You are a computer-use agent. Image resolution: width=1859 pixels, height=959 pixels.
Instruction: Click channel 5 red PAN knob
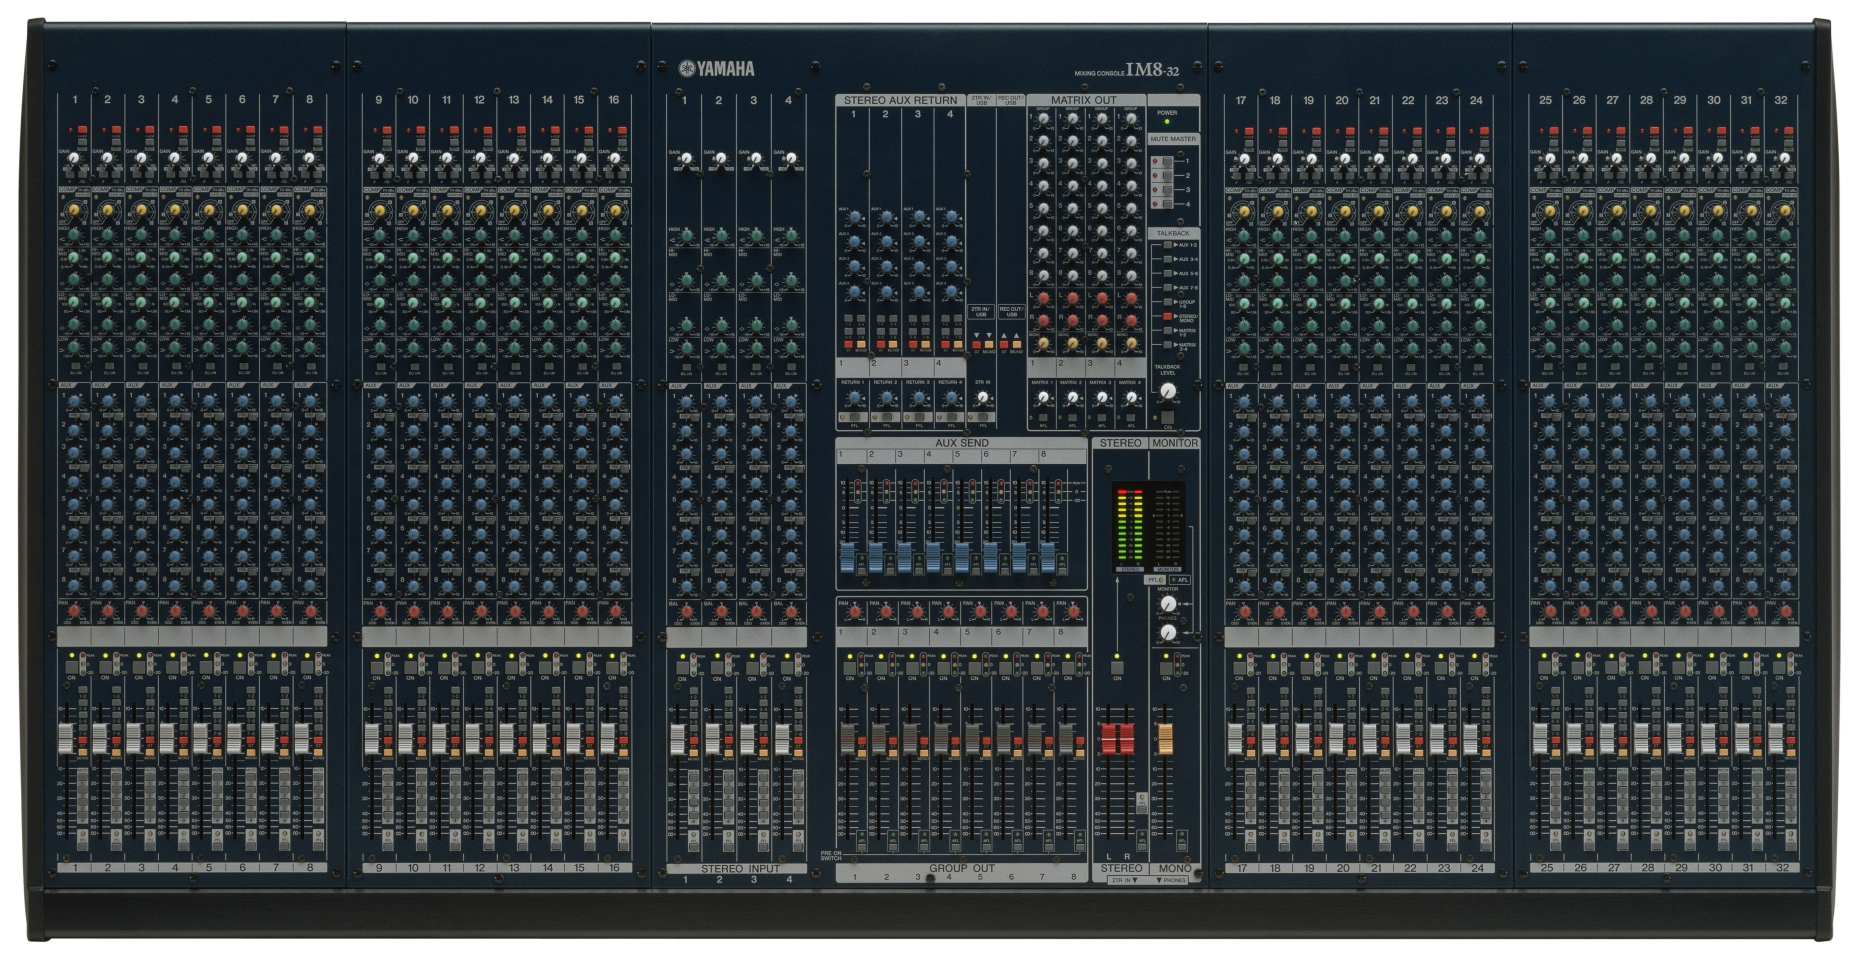pyautogui.click(x=209, y=611)
